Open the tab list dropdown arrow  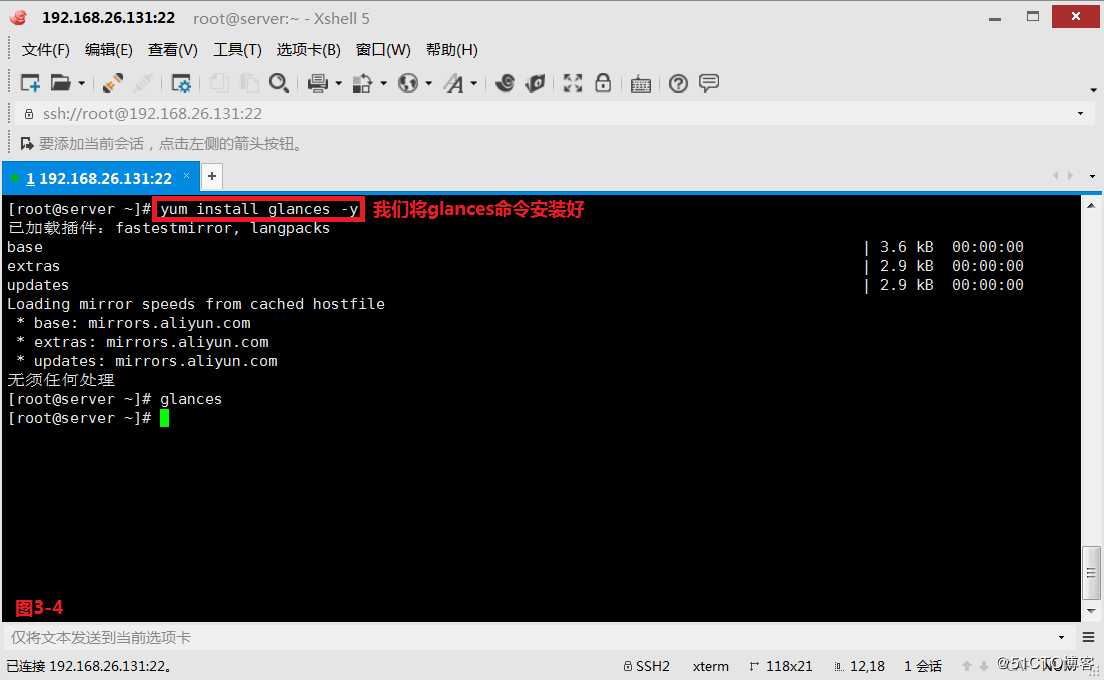coord(1092,176)
